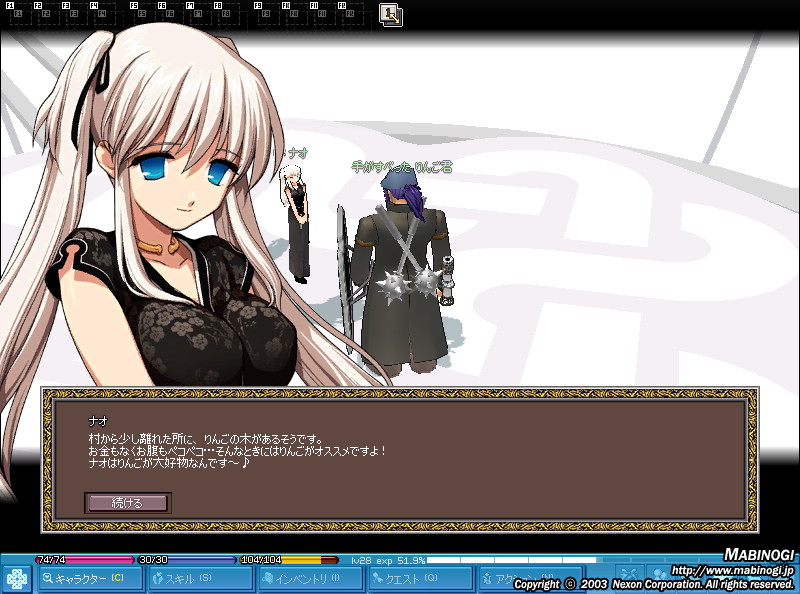Image resolution: width=800 pixels, height=594 pixels.
Task: Click the 続ける continue button
Action: click(x=128, y=503)
